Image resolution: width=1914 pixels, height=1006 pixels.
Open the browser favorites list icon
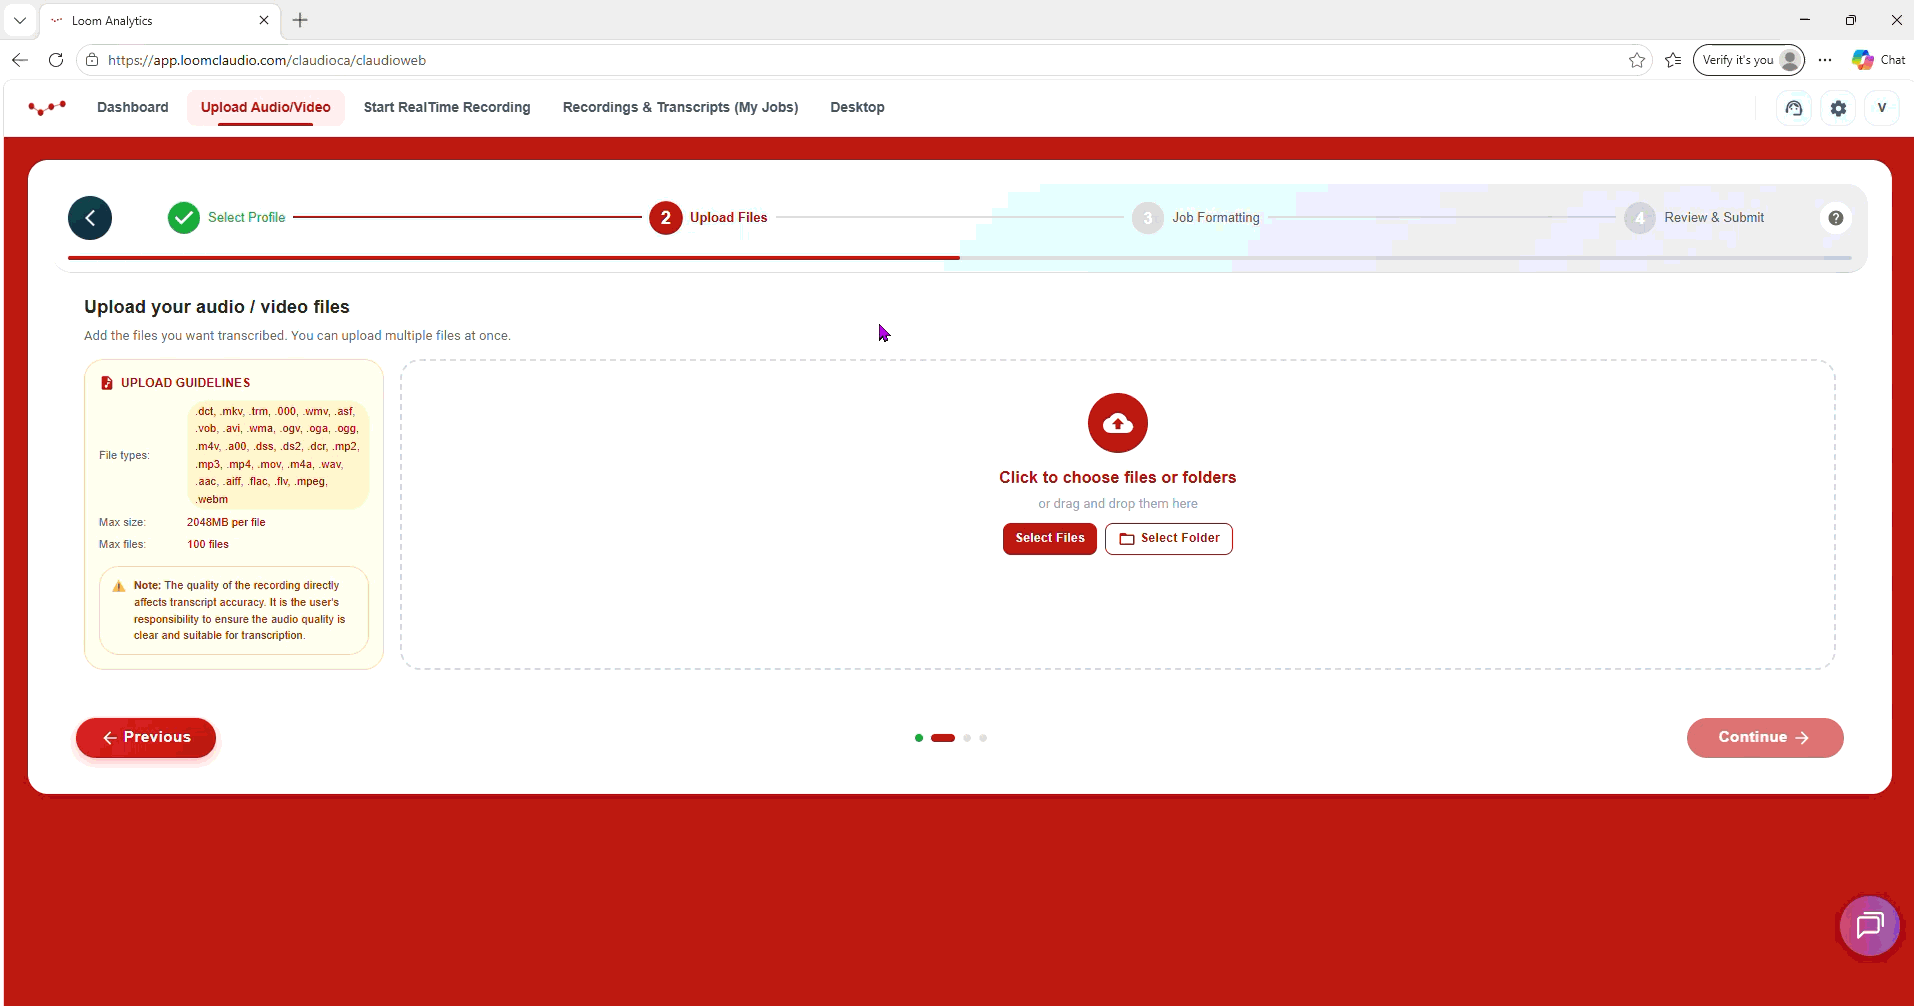[1673, 60]
